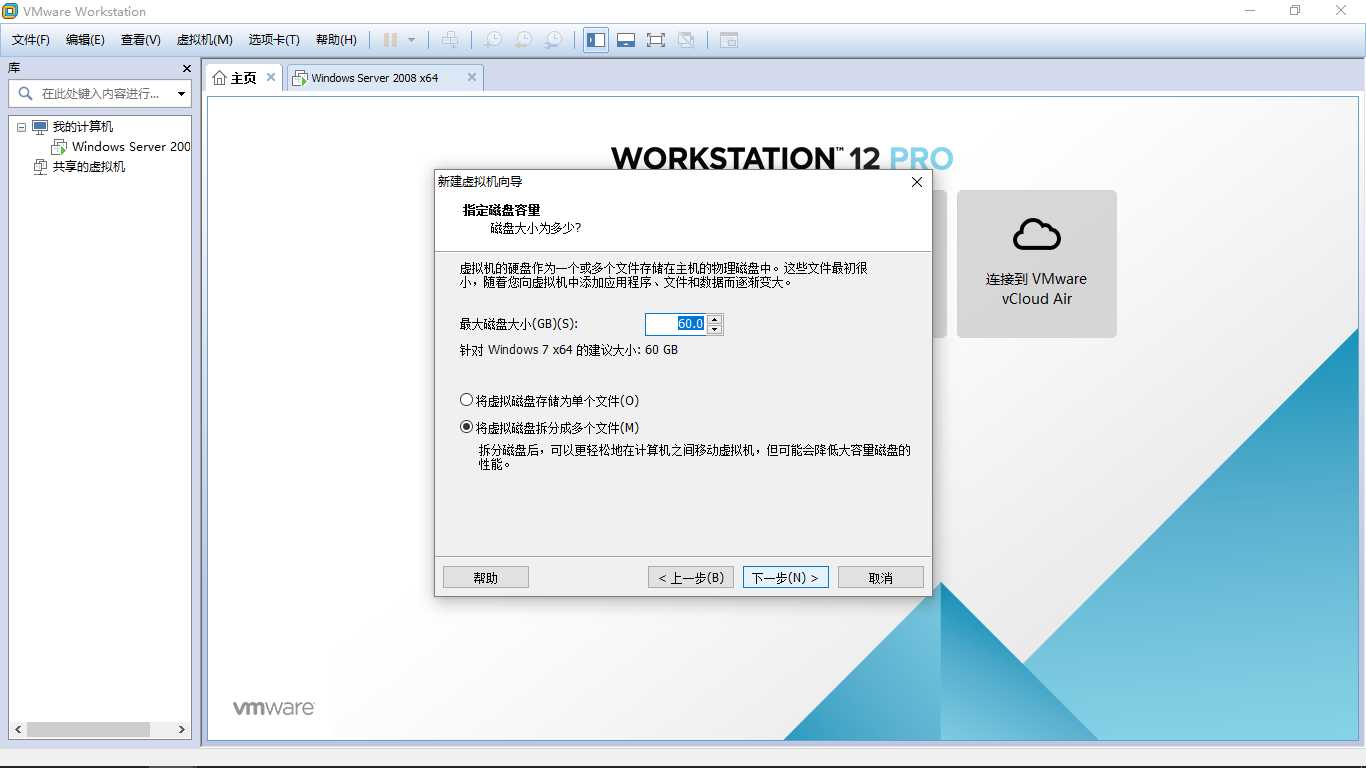Open the snapshot manager toolbar icon

(553, 40)
